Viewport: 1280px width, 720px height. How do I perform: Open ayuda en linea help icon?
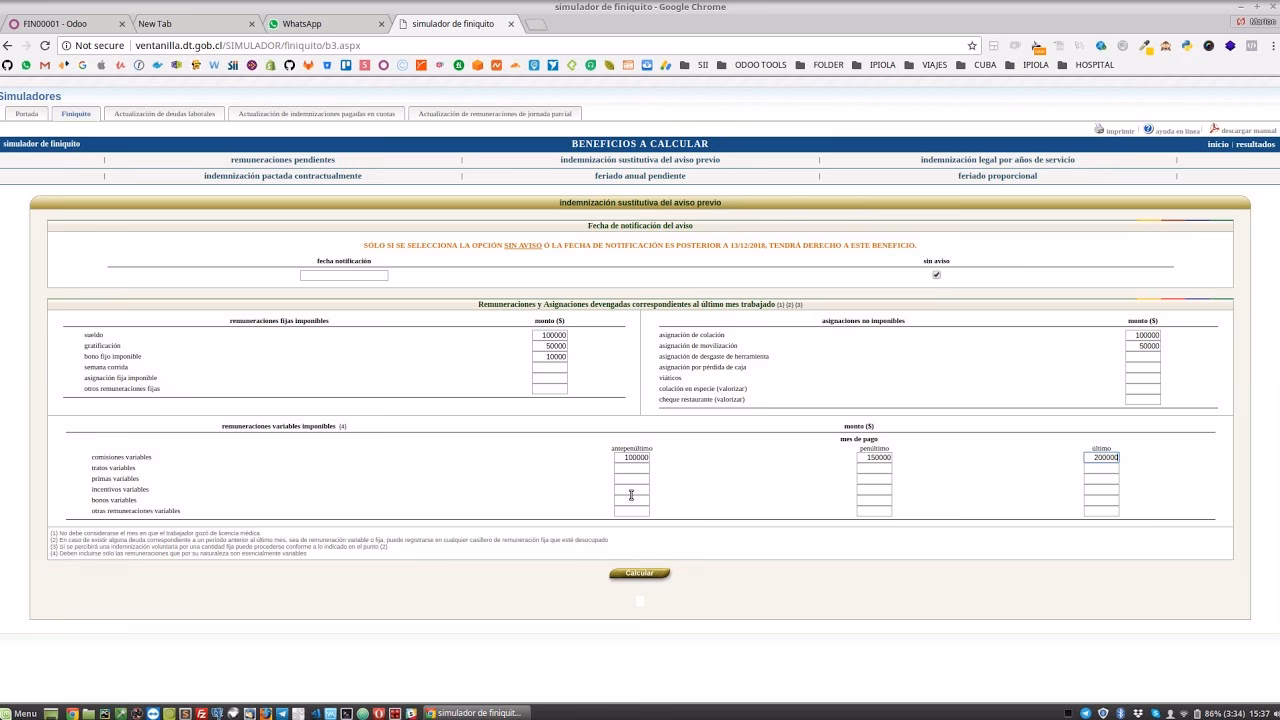[x=1149, y=130]
